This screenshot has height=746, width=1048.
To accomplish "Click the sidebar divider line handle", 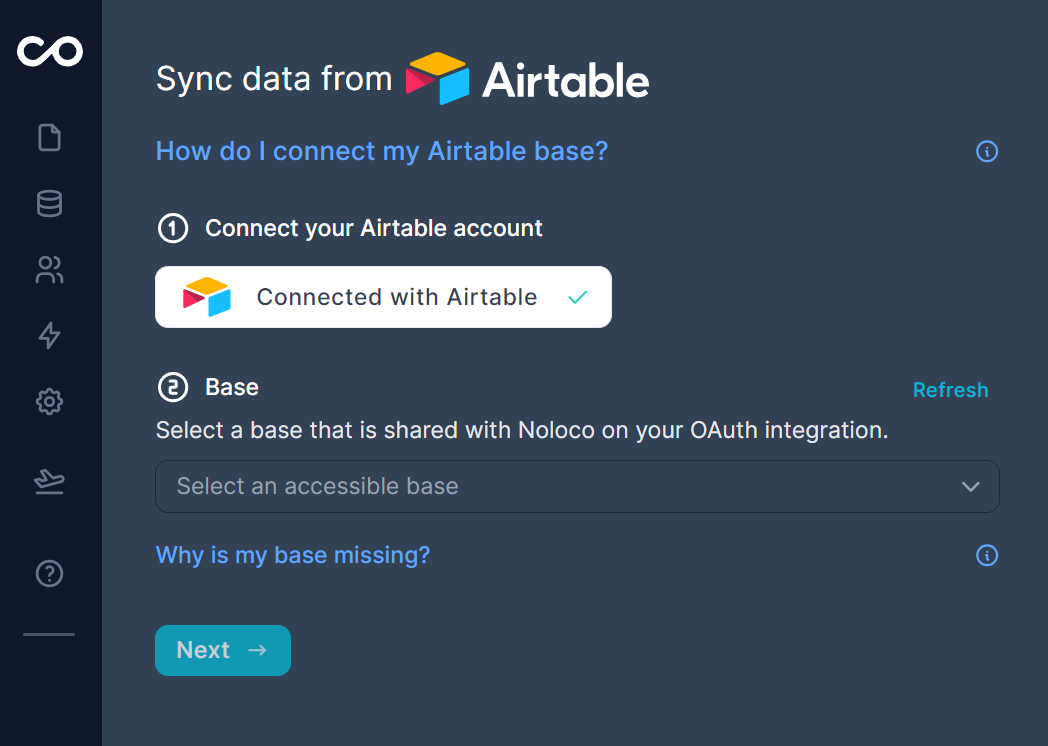I will pos(49,634).
